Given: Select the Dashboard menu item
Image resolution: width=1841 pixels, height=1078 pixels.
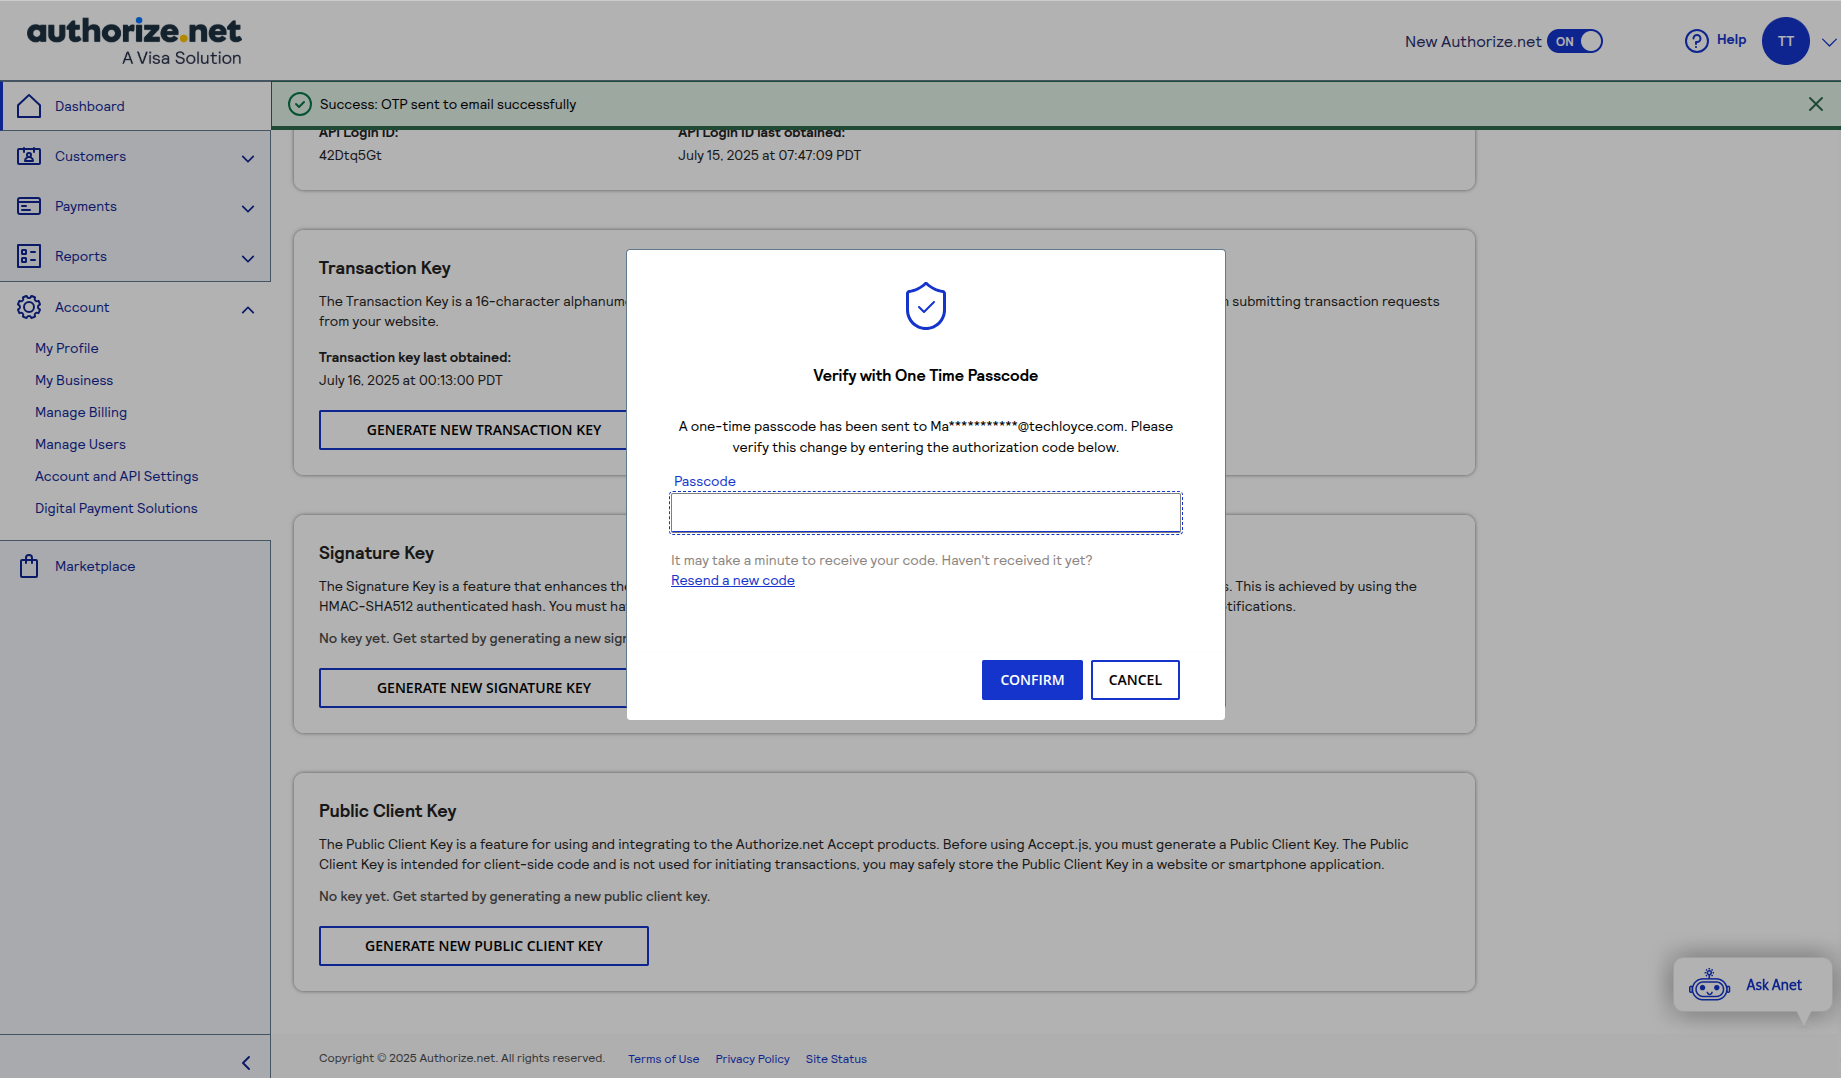Looking at the screenshot, I should click(135, 106).
